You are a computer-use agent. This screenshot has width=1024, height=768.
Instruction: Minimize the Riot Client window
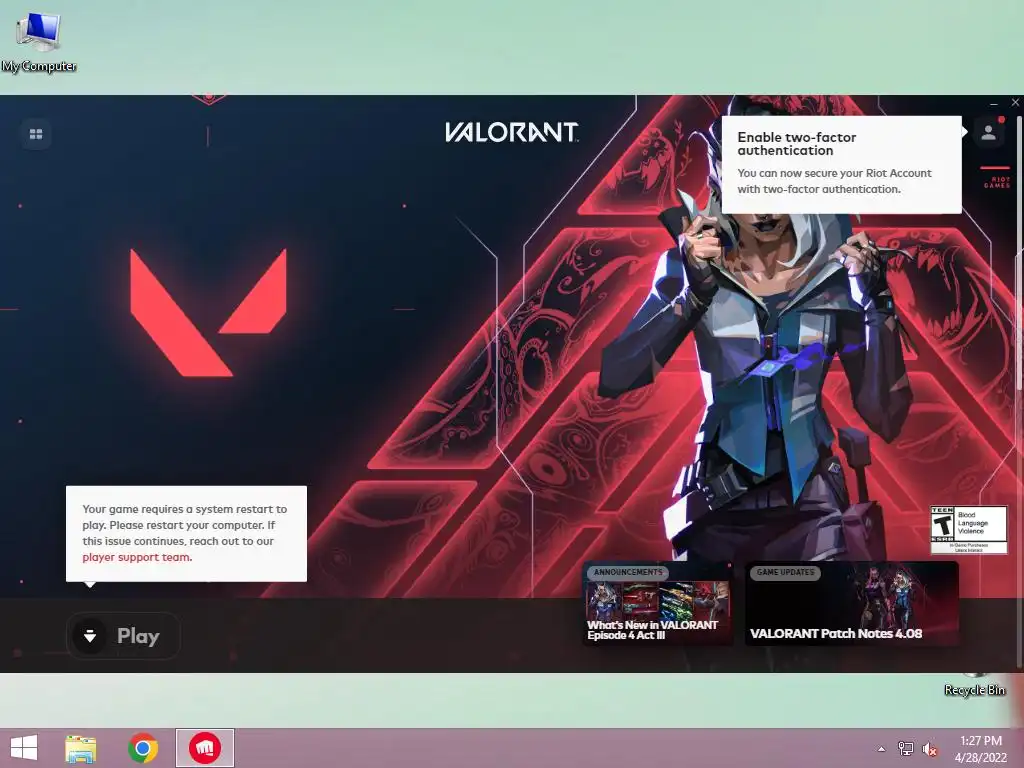993,103
